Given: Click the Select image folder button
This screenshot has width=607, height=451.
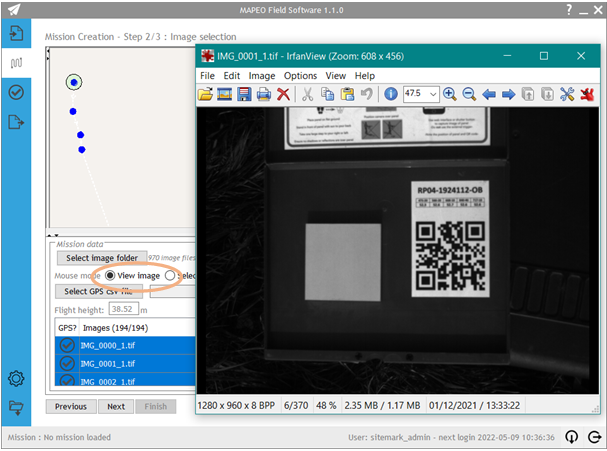Looking at the screenshot, I should [102, 258].
